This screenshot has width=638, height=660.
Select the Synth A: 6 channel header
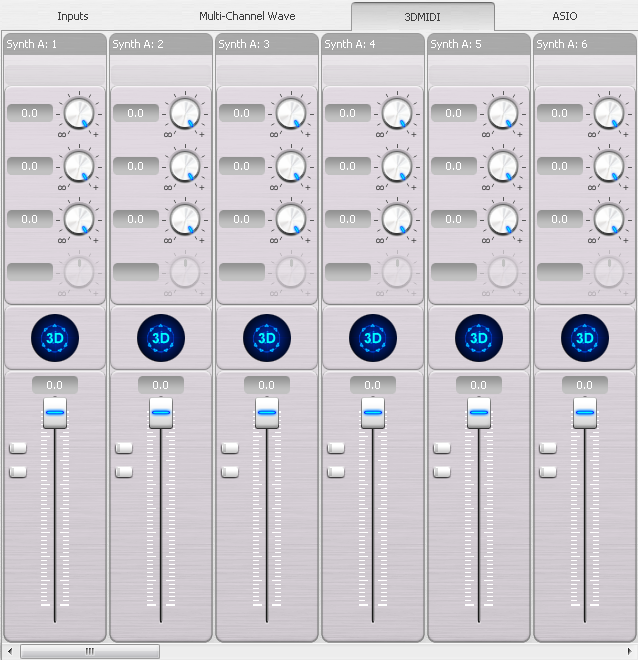tap(585, 44)
